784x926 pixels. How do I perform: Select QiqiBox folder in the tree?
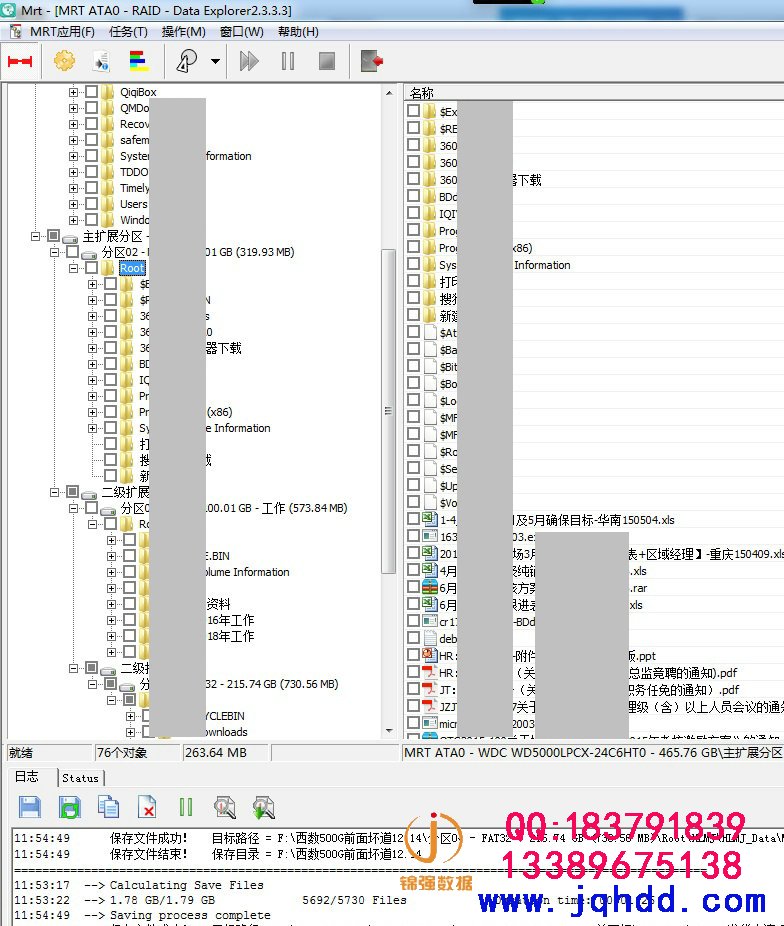click(138, 92)
